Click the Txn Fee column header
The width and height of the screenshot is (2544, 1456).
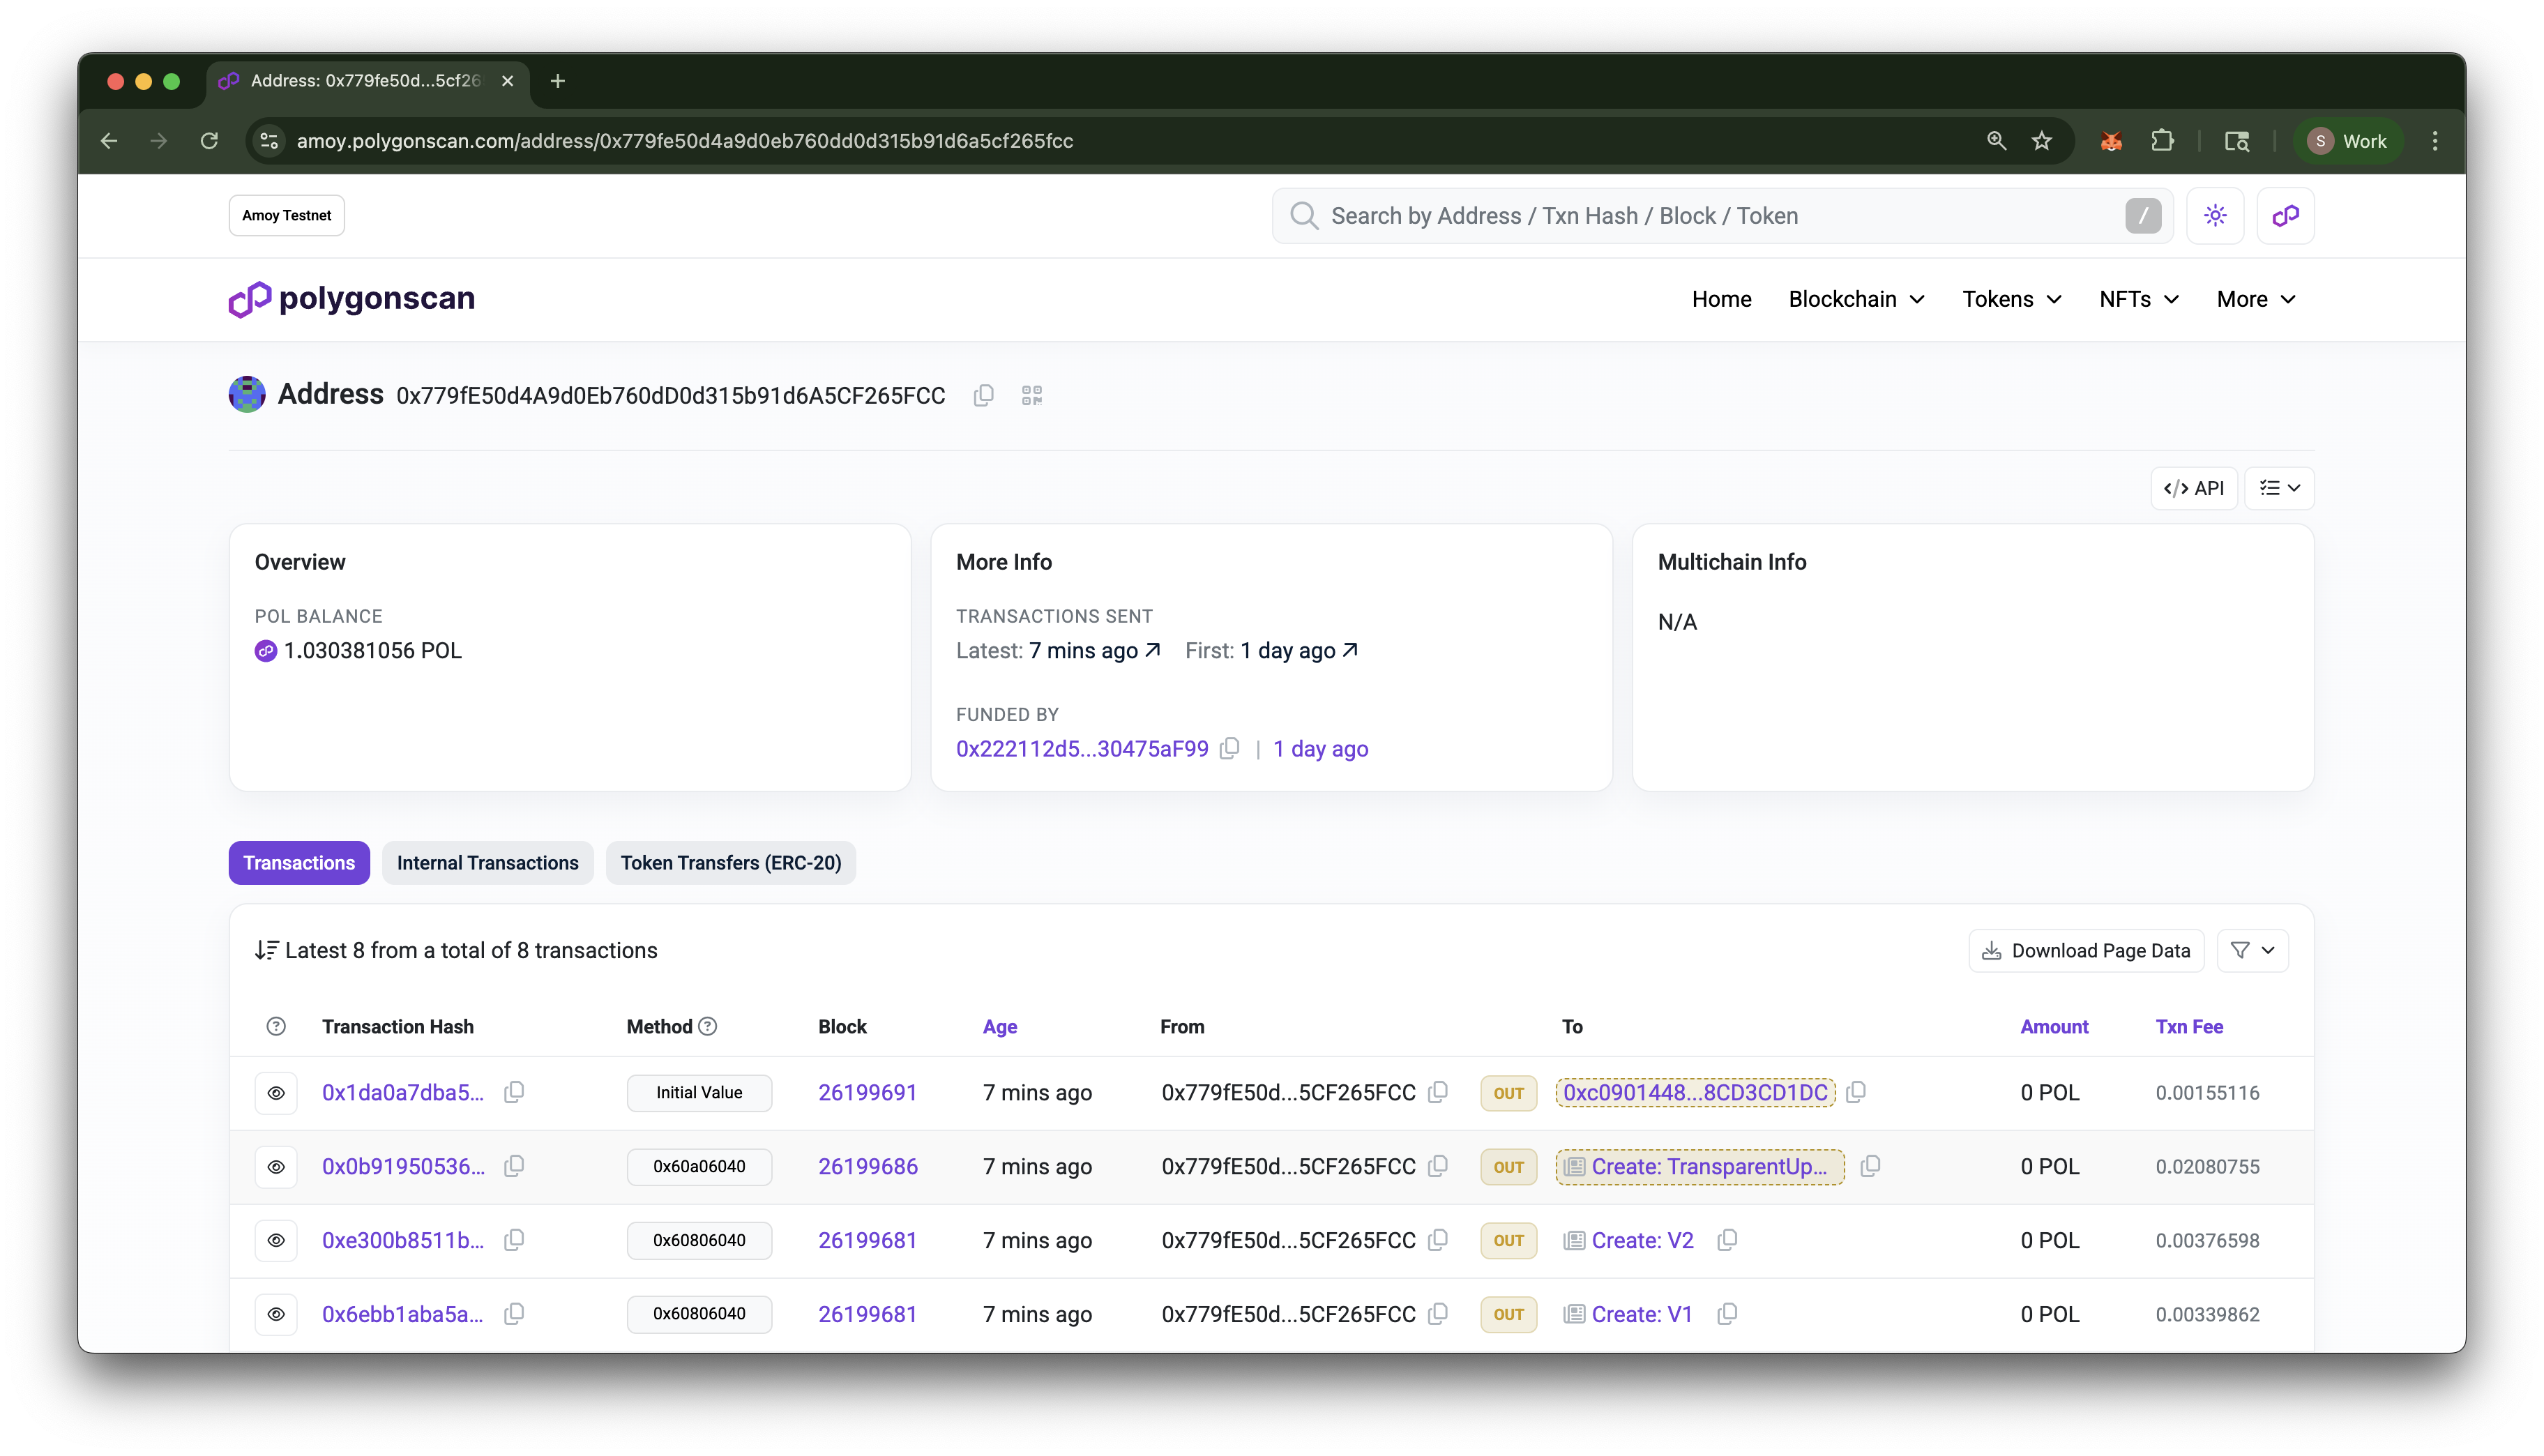(2189, 1026)
